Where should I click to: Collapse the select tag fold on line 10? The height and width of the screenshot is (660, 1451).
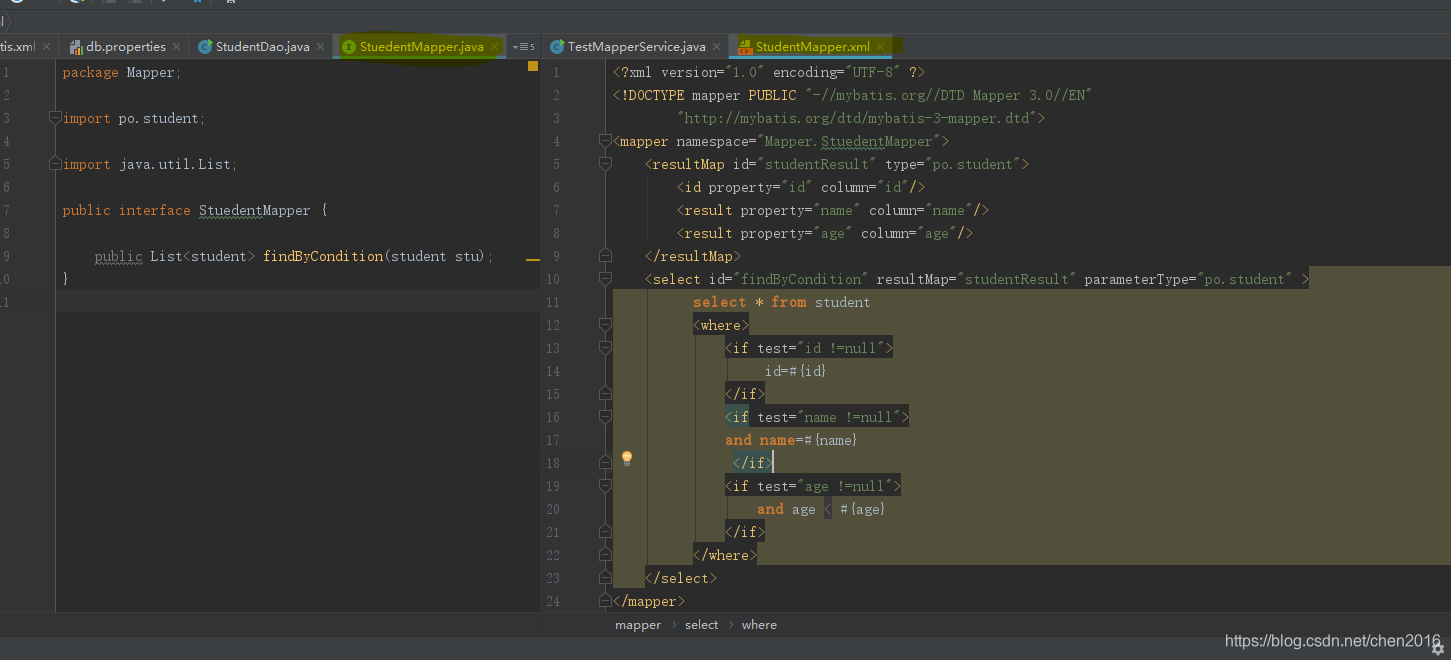point(605,279)
